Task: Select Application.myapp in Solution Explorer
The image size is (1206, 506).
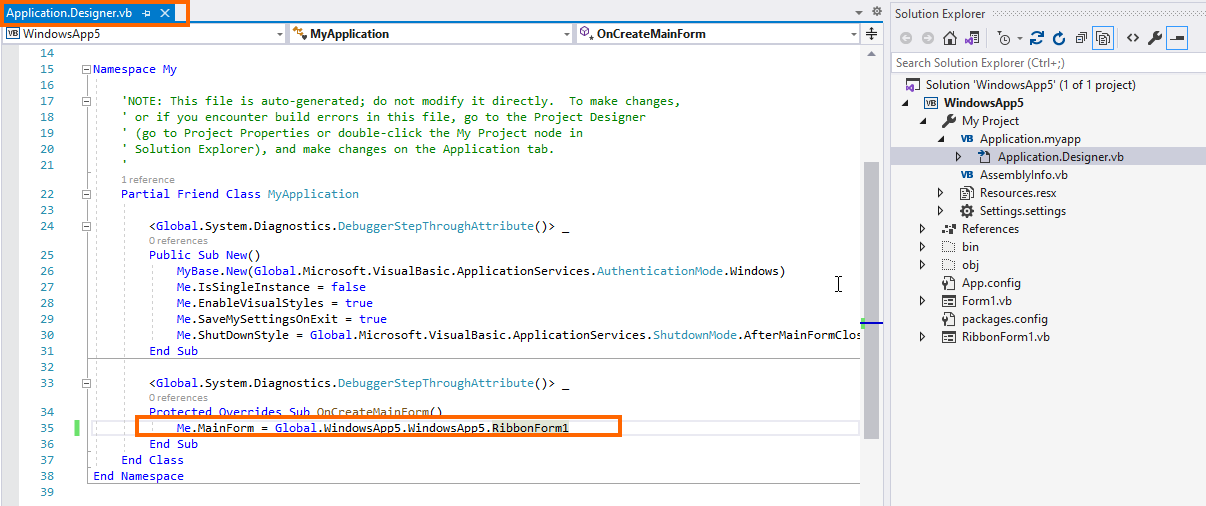Action: click(1030, 139)
